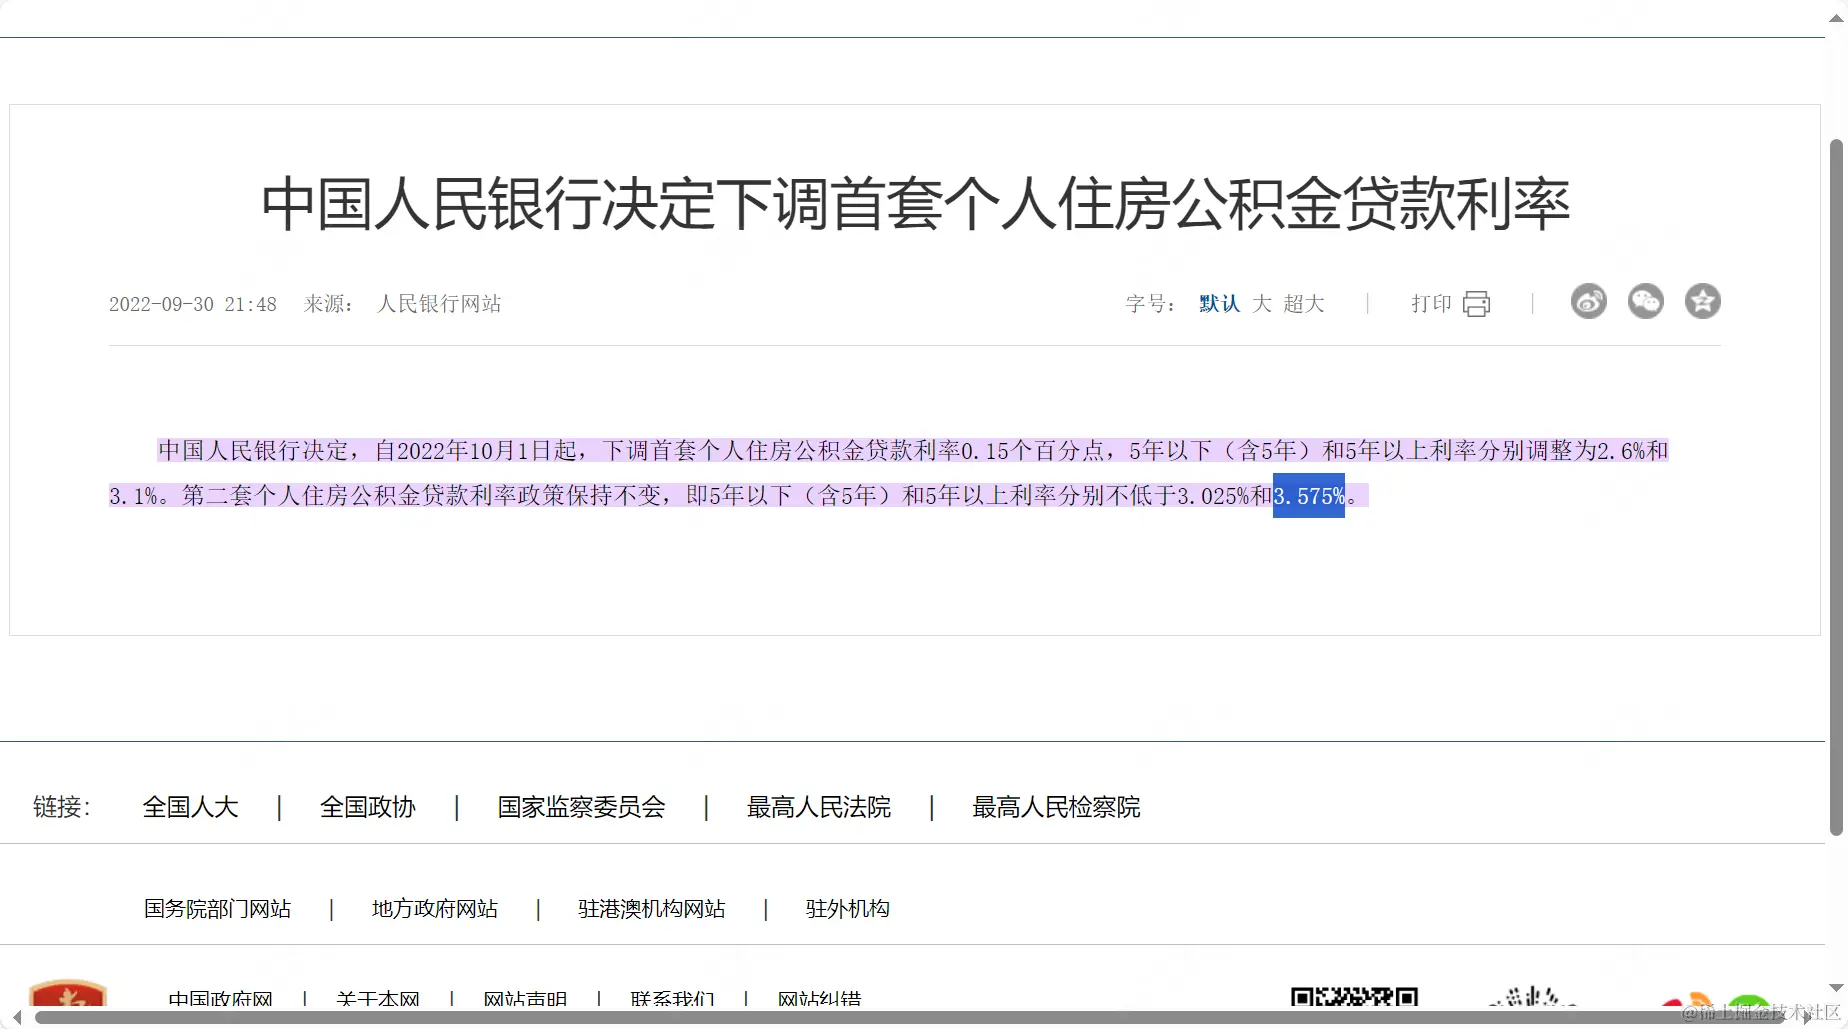Share the article via the WeChat icon
The width and height of the screenshot is (1848, 1029).
point(1645,301)
